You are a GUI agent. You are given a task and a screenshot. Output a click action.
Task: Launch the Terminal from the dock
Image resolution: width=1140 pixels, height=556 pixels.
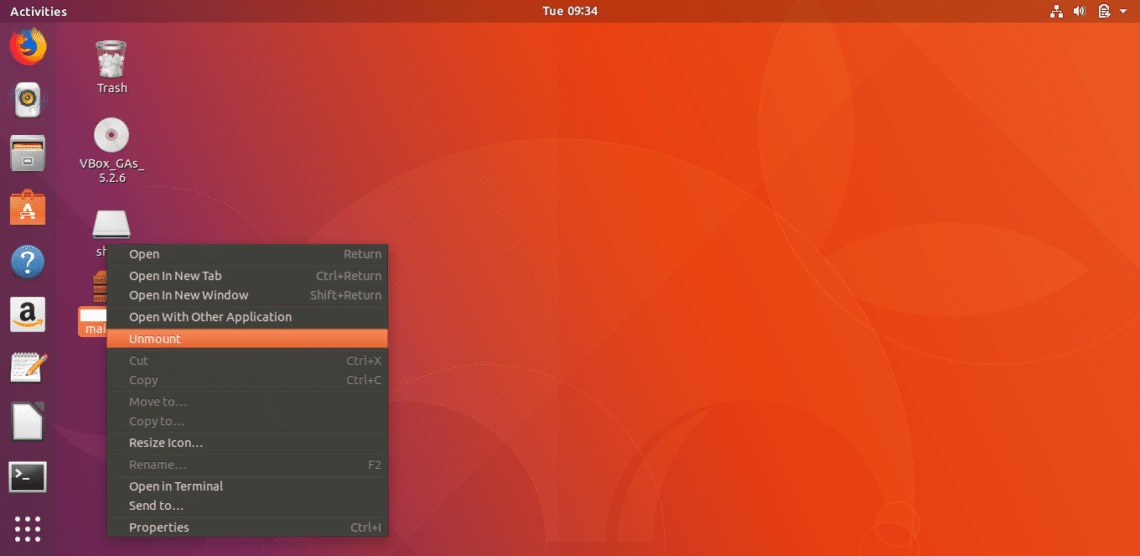click(x=28, y=477)
